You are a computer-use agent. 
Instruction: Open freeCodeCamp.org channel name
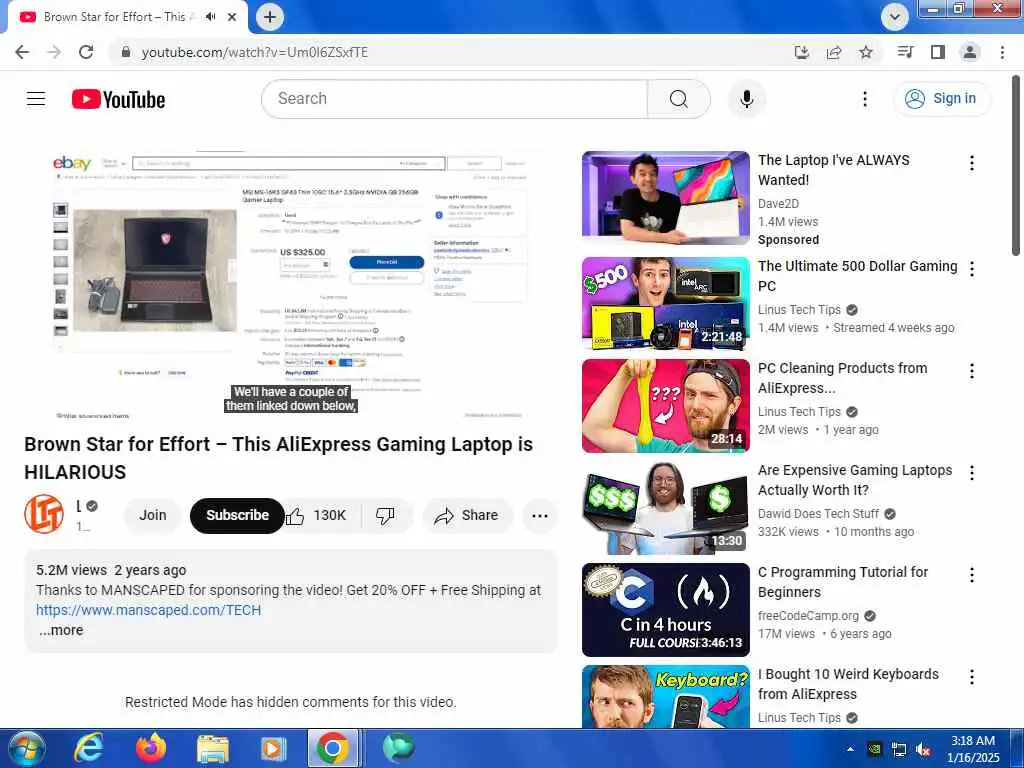point(808,616)
